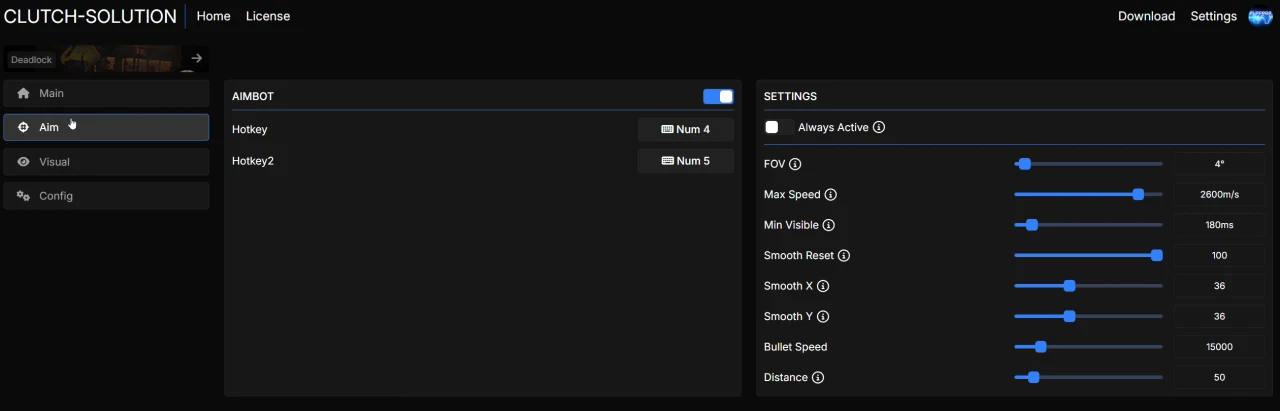Click the Distance slider
This screenshot has height=411, width=1280.
(1088, 378)
